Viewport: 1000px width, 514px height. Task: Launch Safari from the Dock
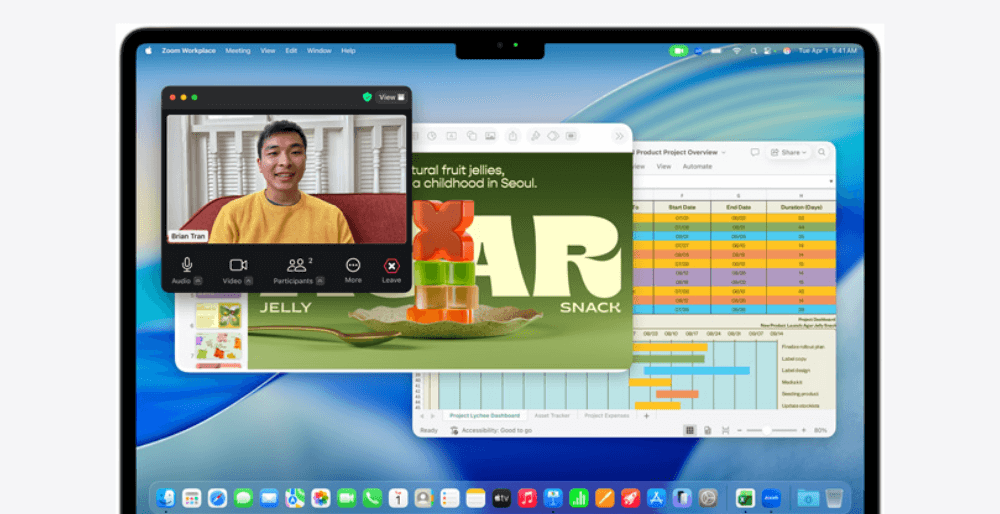coord(217,497)
